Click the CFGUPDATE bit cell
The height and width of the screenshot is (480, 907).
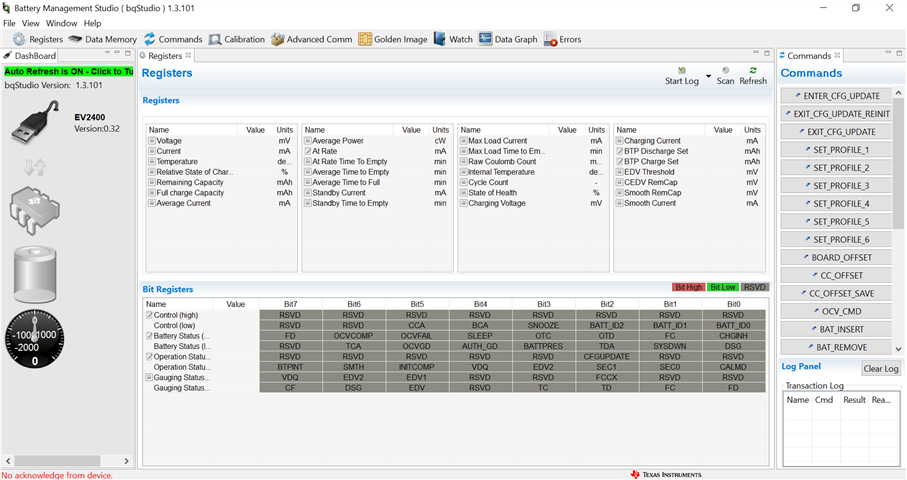tap(607, 357)
